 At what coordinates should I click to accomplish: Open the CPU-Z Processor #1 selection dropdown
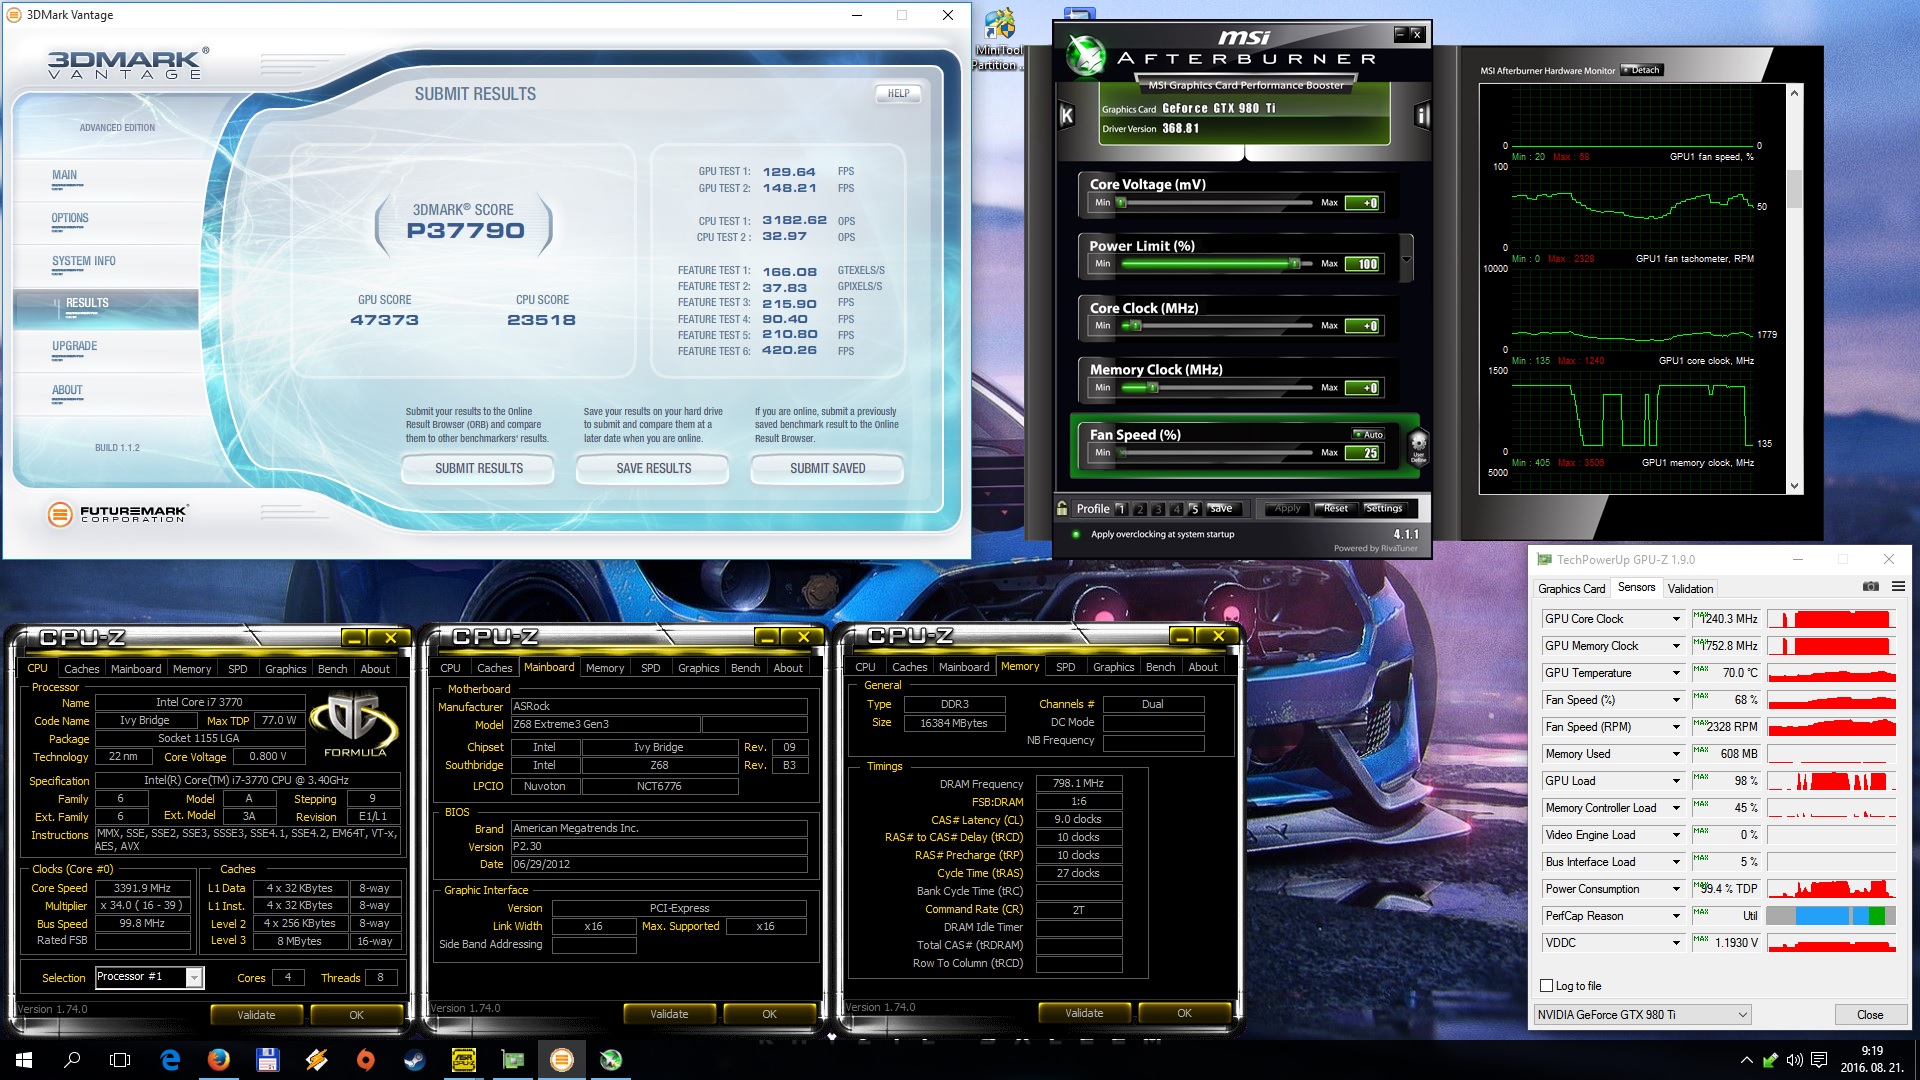pos(149,977)
